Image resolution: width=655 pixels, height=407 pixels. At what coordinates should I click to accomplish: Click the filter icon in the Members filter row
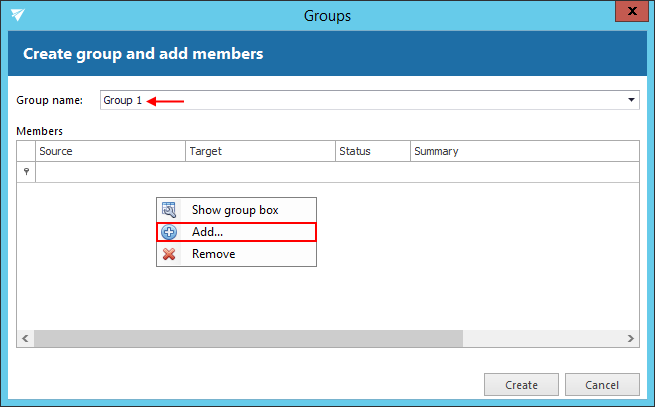coord(26,172)
